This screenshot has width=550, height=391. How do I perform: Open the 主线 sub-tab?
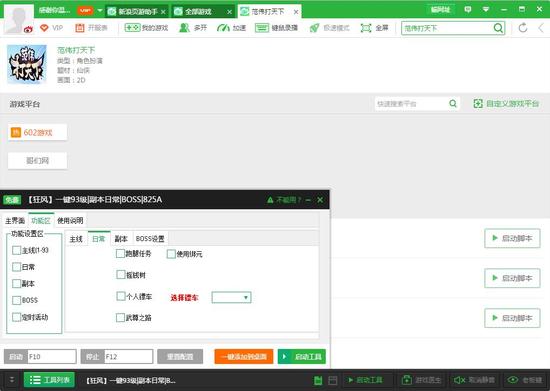[76, 239]
